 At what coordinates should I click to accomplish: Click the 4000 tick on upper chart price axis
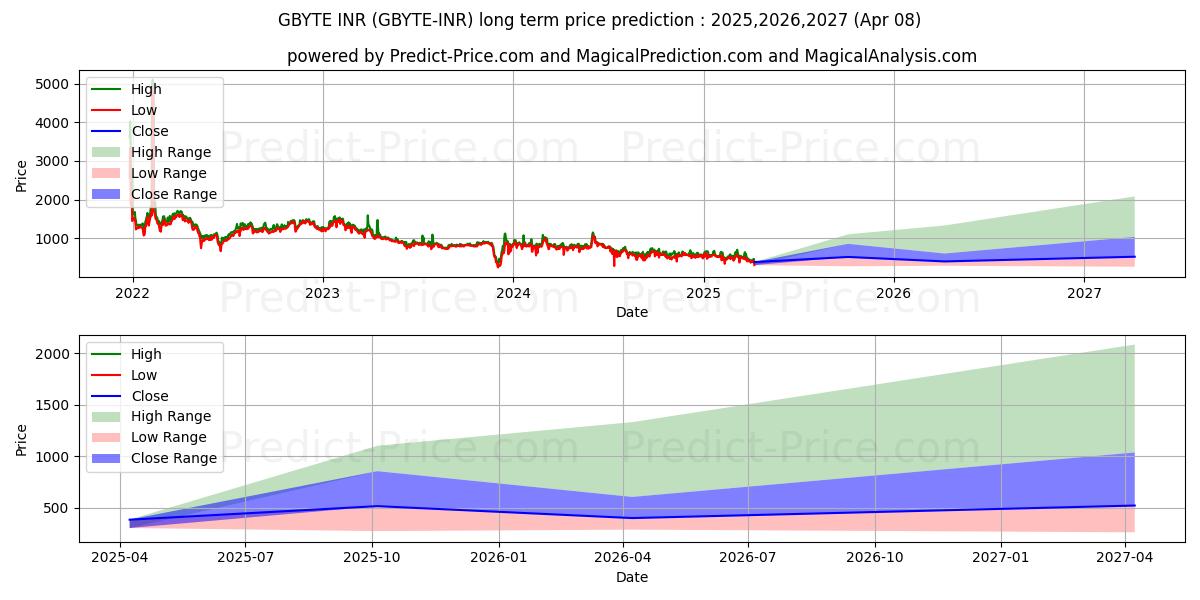pyautogui.click(x=54, y=123)
